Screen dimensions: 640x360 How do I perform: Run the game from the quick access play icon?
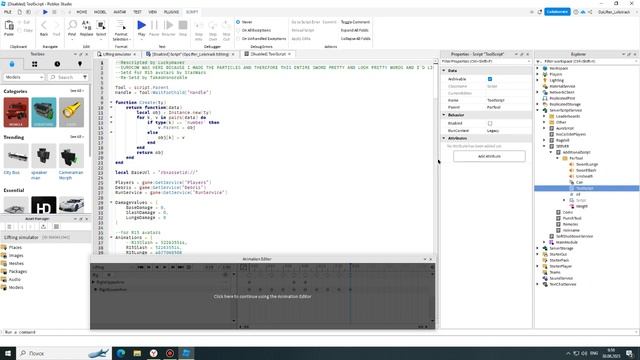click(45, 12)
